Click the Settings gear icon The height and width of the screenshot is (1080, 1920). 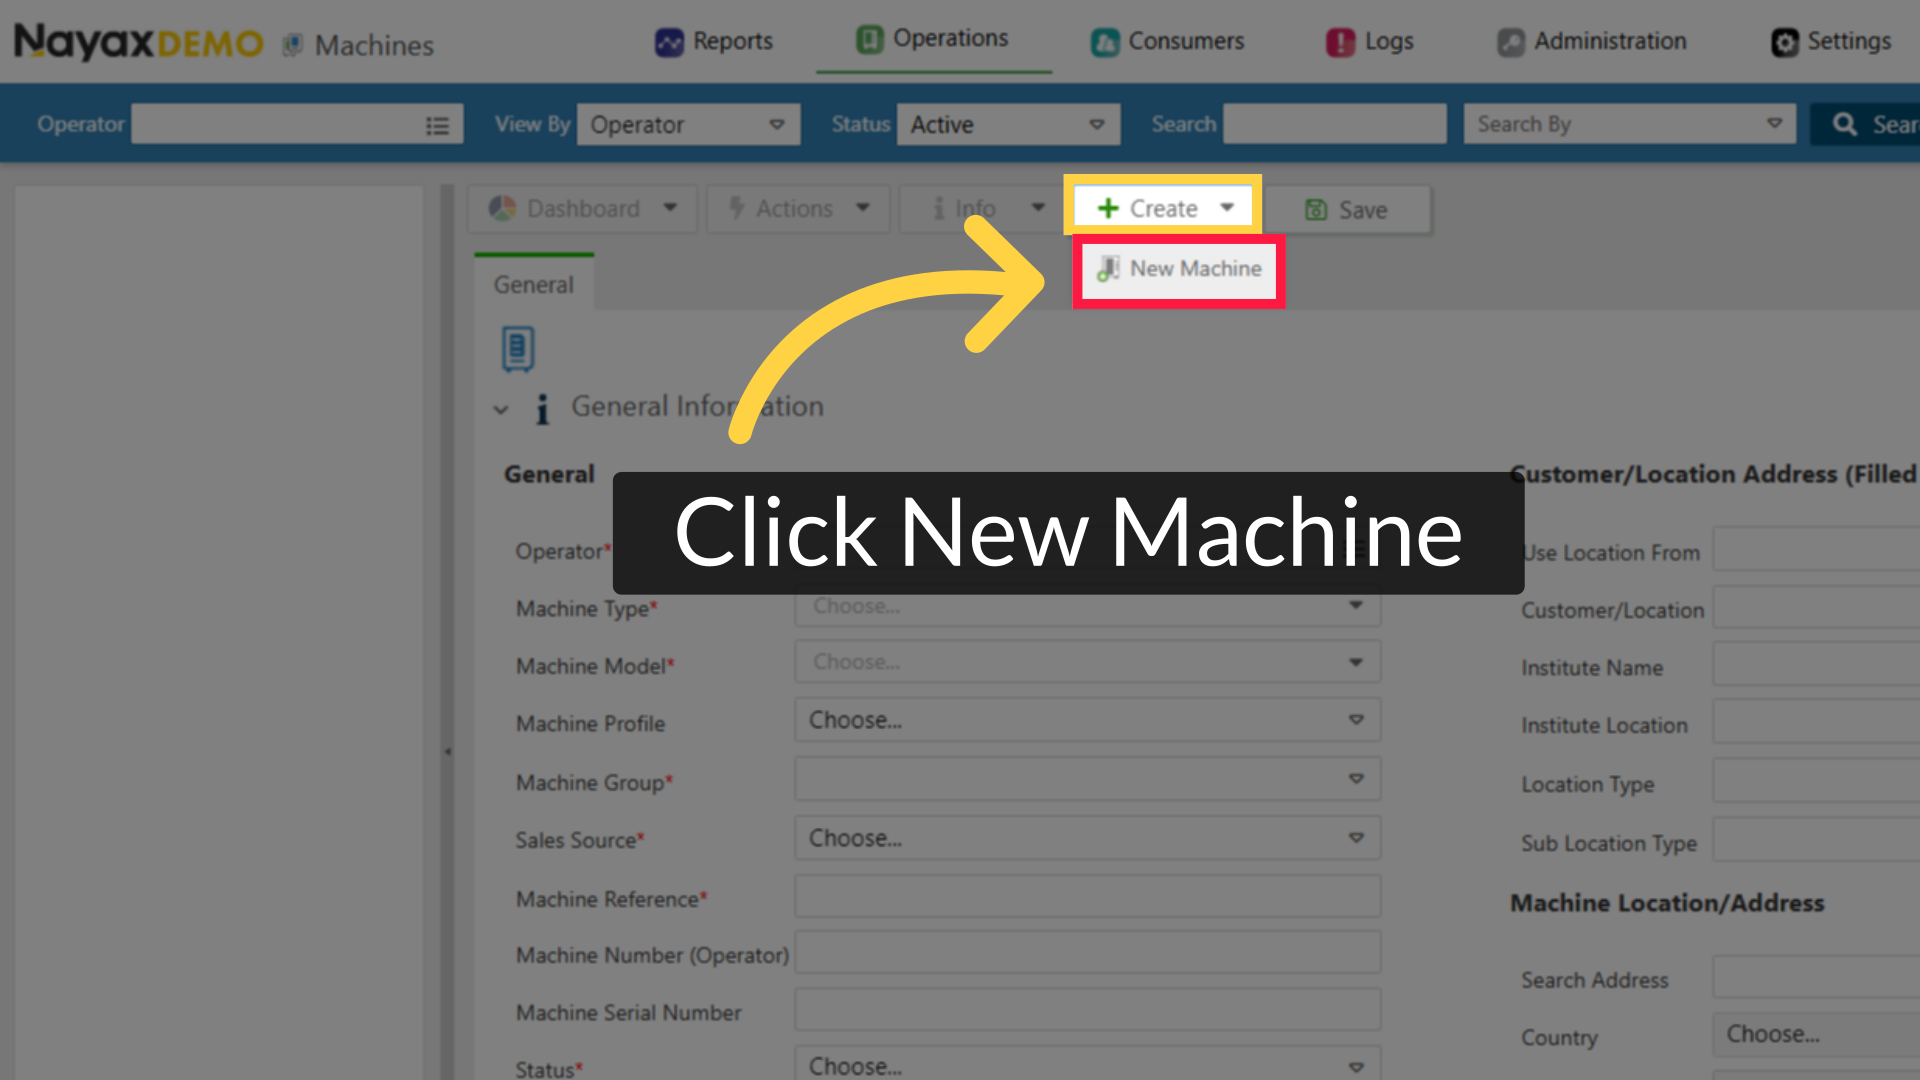tap(1785, 42)
